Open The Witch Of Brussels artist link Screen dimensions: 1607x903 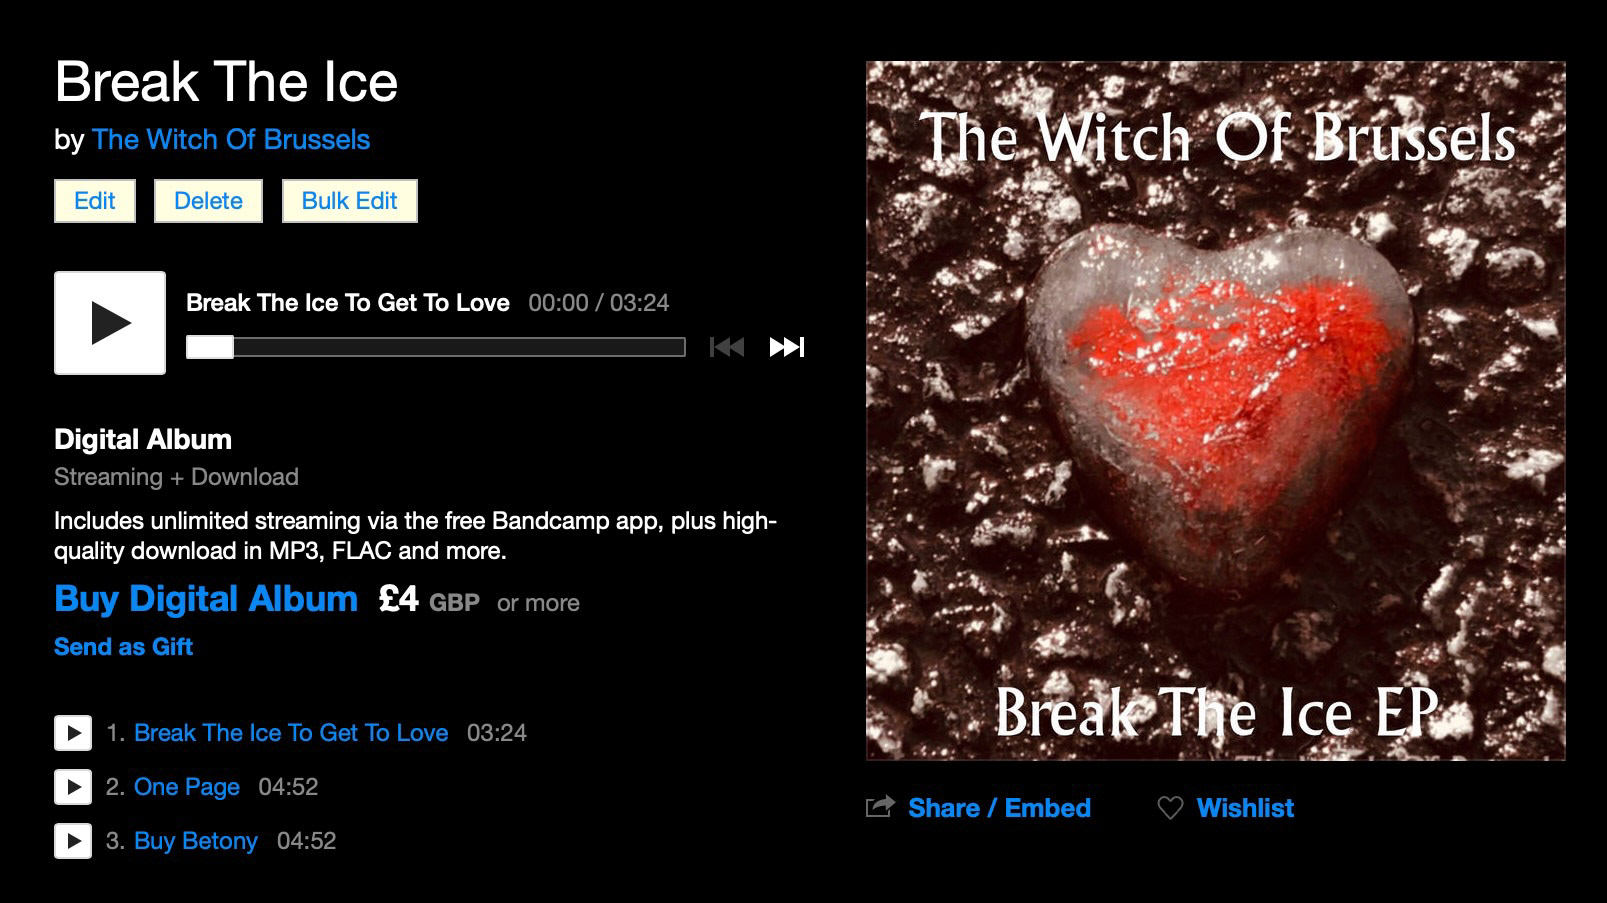(231, 140)
